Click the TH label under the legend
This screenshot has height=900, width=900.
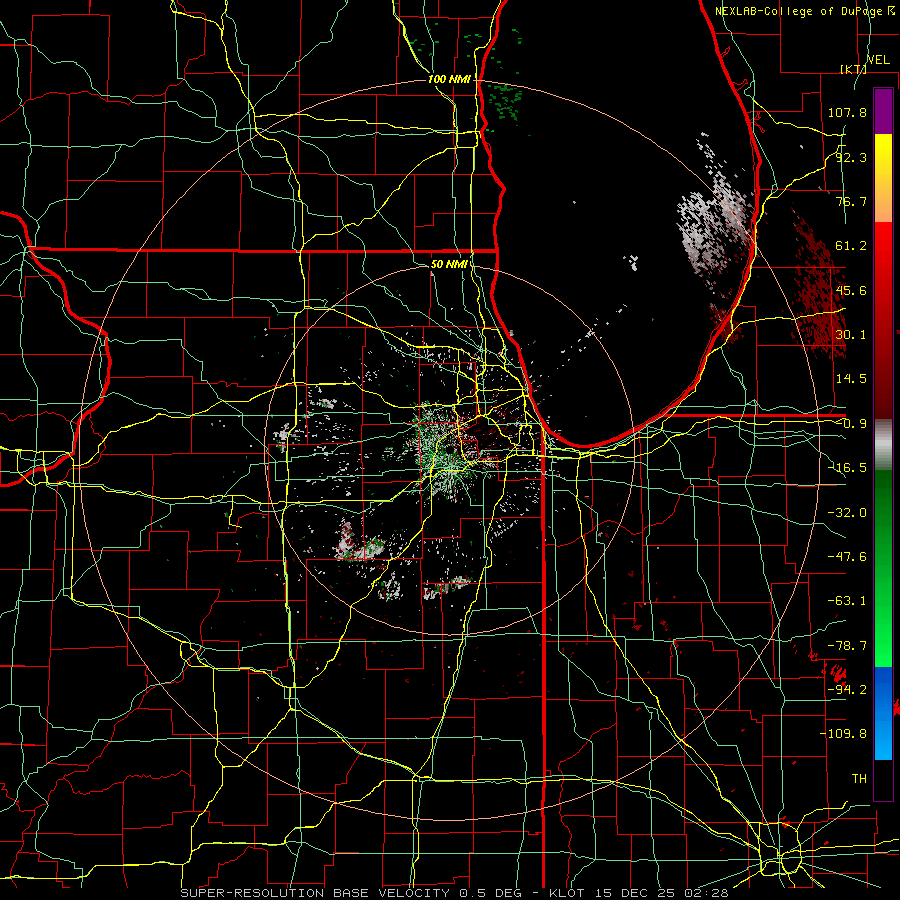(859, 779)
